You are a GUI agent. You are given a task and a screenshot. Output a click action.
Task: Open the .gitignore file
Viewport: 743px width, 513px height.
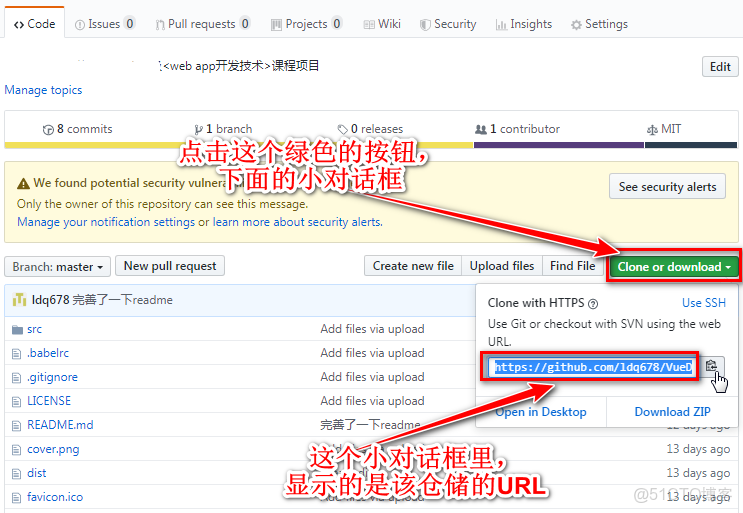pos(52,377)
